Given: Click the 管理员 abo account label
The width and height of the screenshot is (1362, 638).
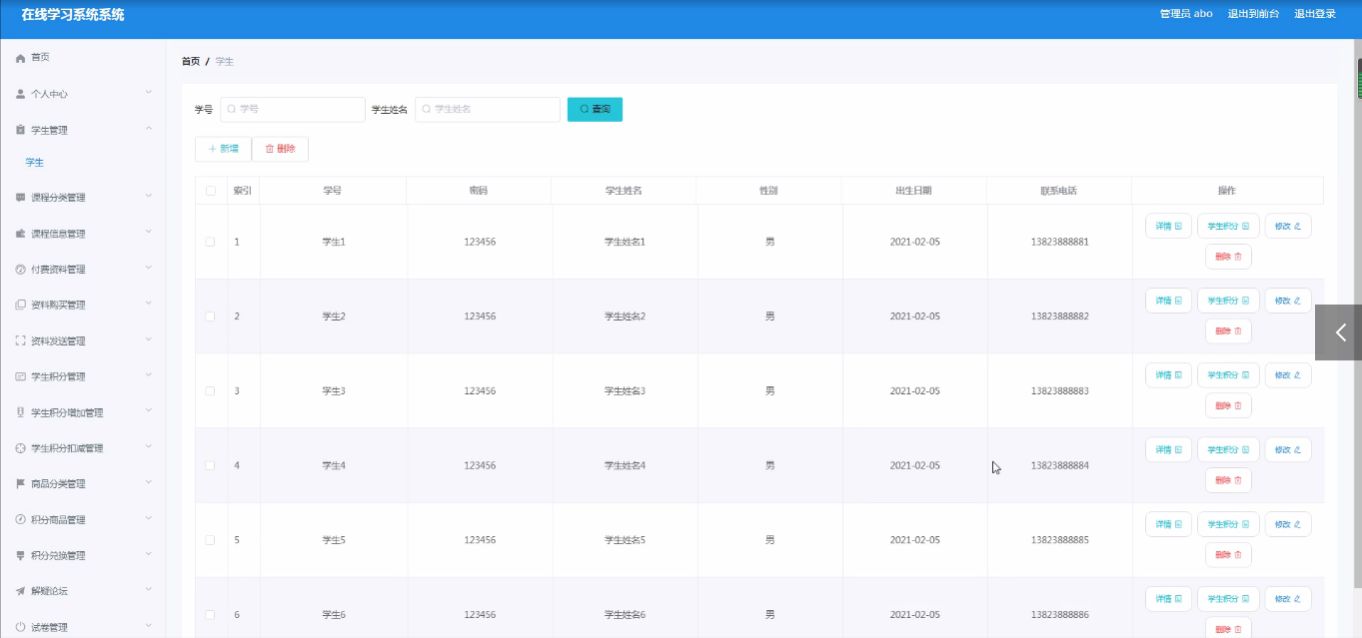Looking at the screenshot, I should click(1186, 14).
